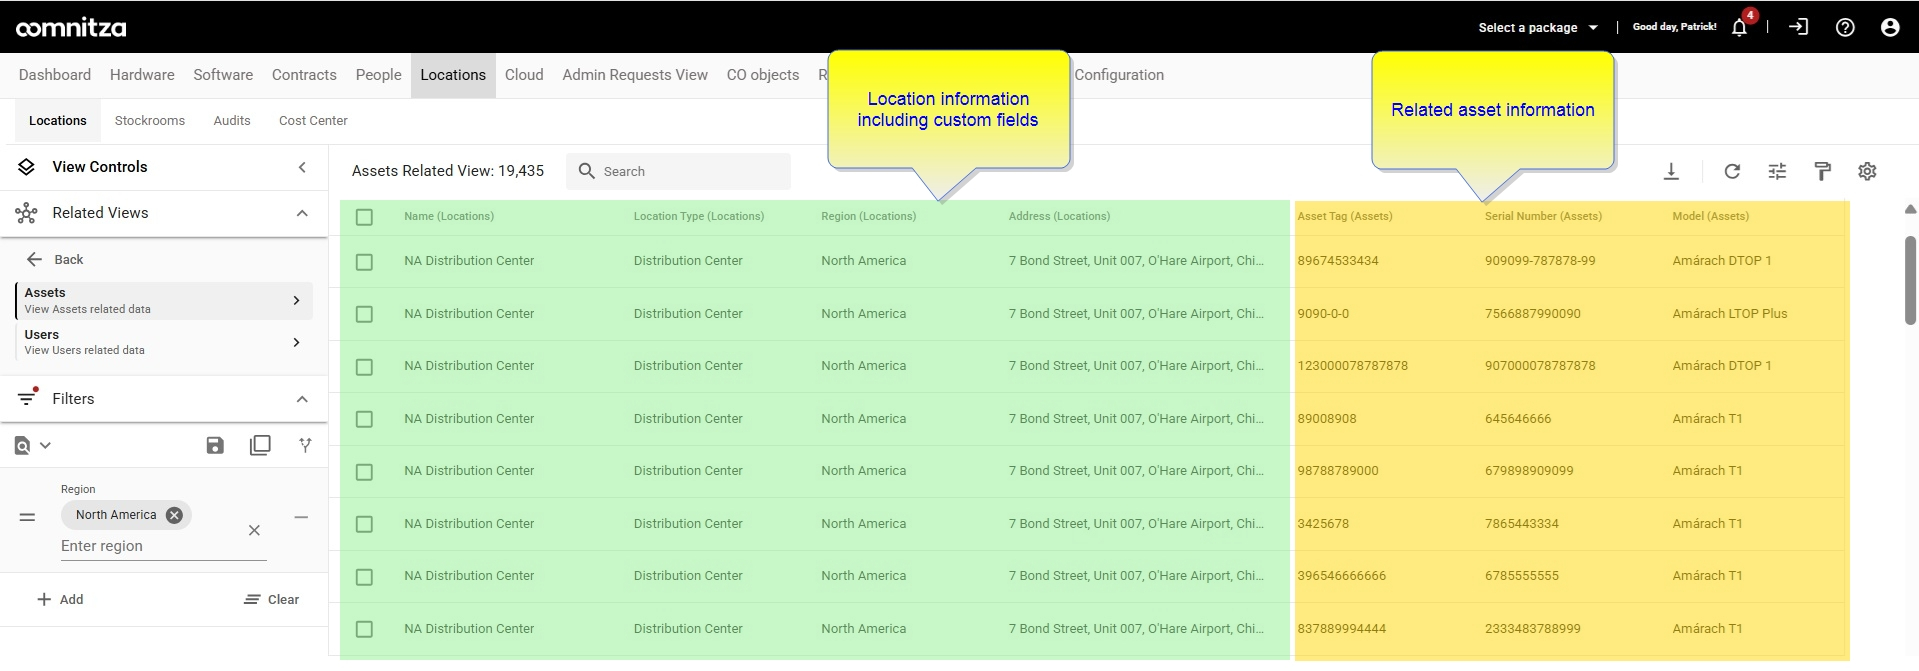This screenshot has width=1919, height=671.
Task: Check row with asset tag 123000078787878
Action: click(364, 367)
